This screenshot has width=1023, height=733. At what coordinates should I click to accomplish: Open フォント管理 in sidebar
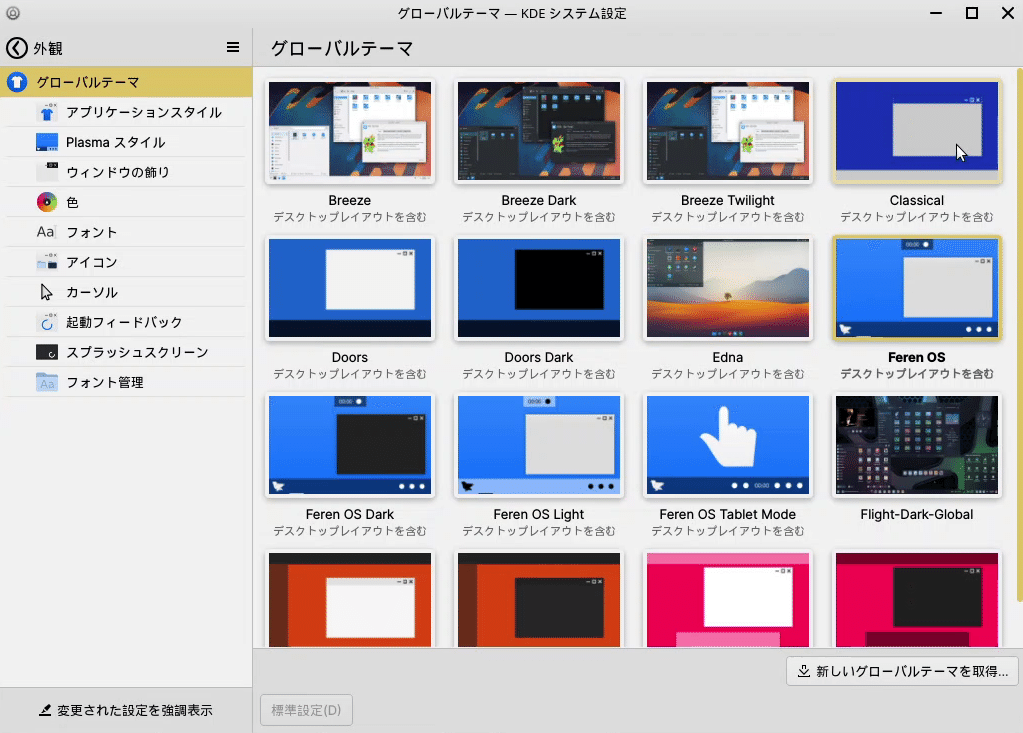pos(125,382)
